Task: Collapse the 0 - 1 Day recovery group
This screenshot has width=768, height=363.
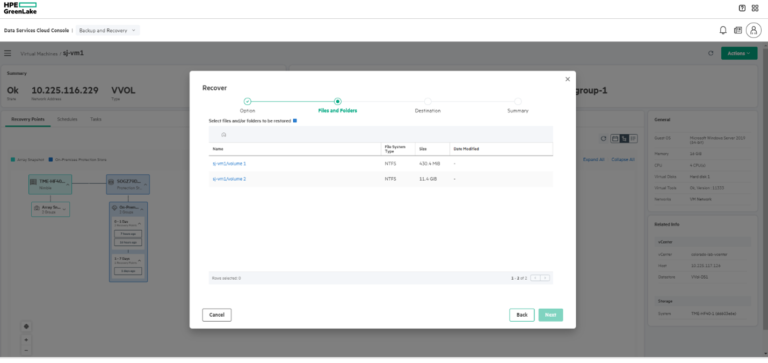Action: pos(139,223)
